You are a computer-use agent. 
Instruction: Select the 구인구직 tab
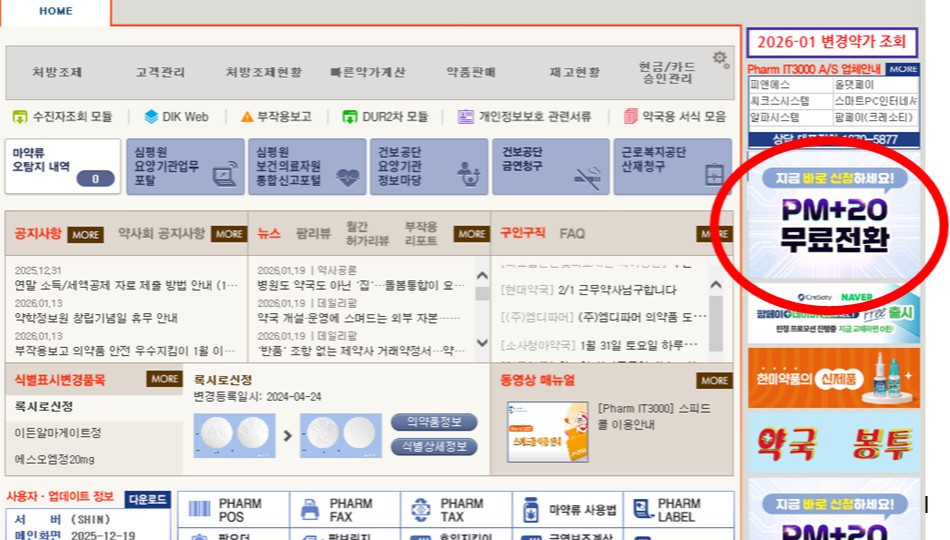click(x=522, y=233)
